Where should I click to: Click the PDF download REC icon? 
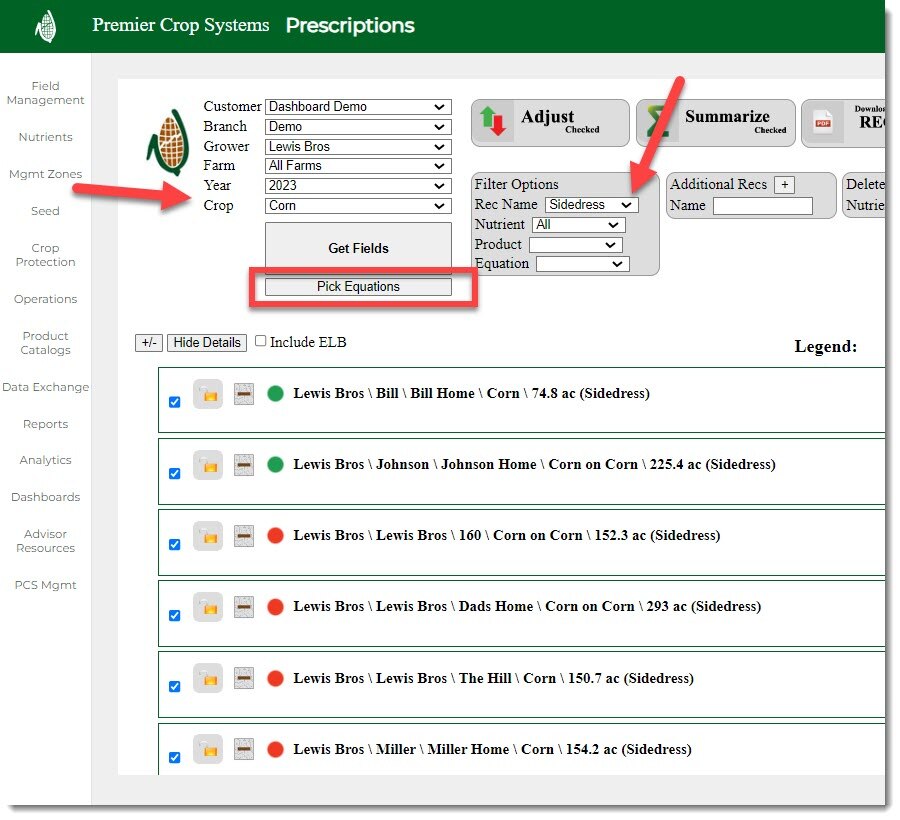click(823, 123)
